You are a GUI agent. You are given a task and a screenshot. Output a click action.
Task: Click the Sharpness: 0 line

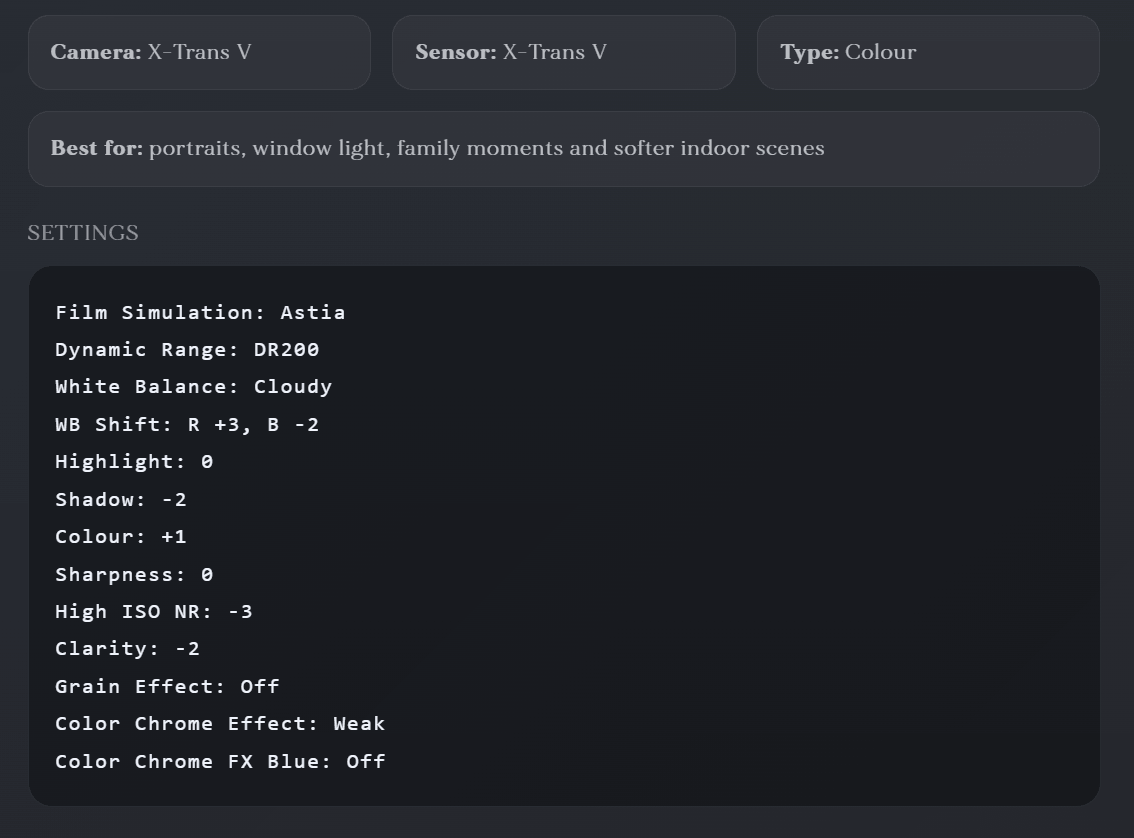(135, 575)
